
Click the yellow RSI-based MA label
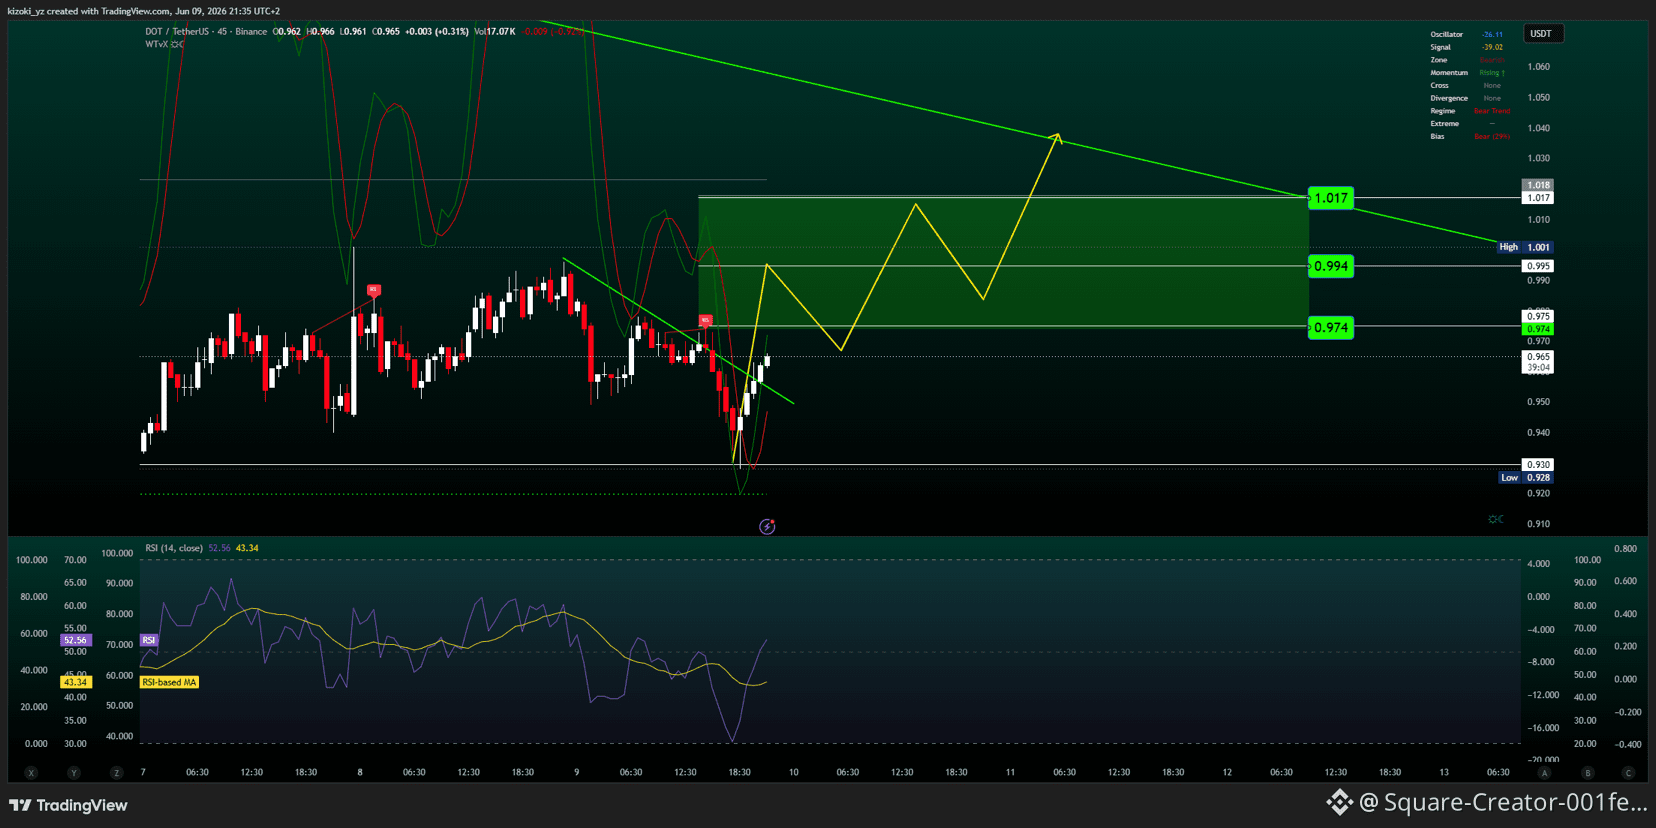tap(169, 682)
